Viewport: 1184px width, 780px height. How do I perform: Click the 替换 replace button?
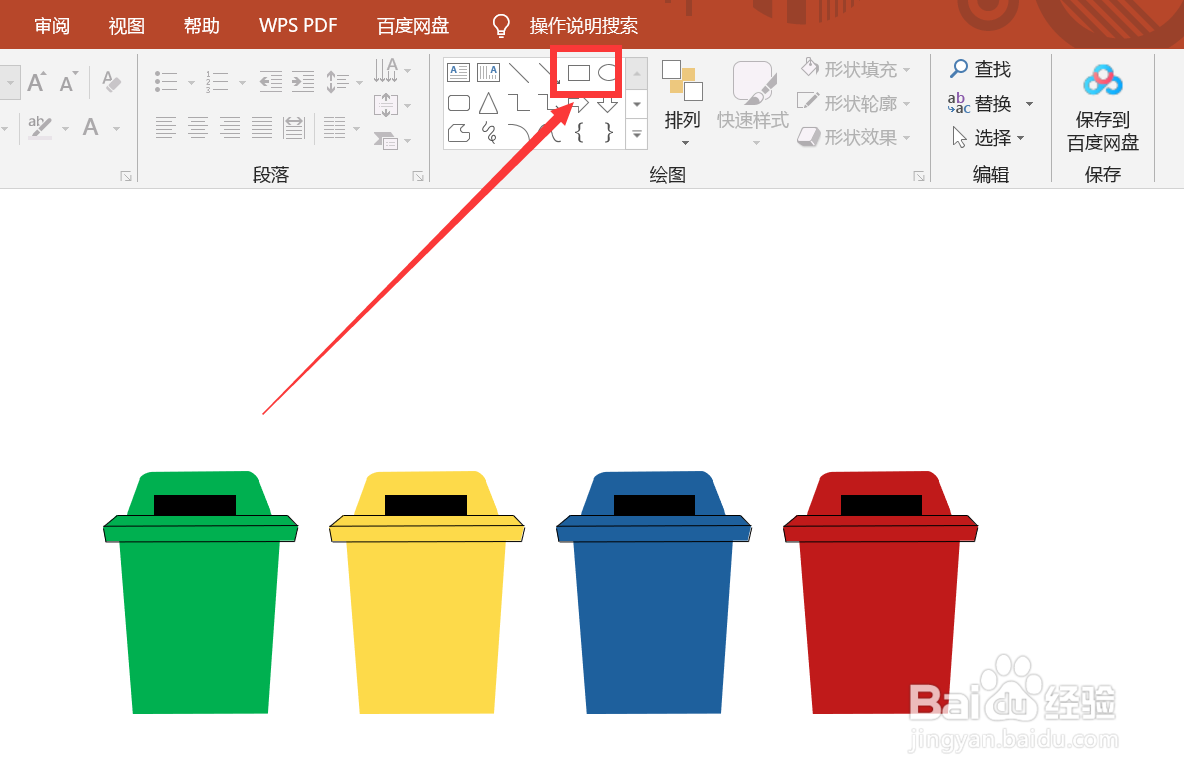tap(990, 103)
